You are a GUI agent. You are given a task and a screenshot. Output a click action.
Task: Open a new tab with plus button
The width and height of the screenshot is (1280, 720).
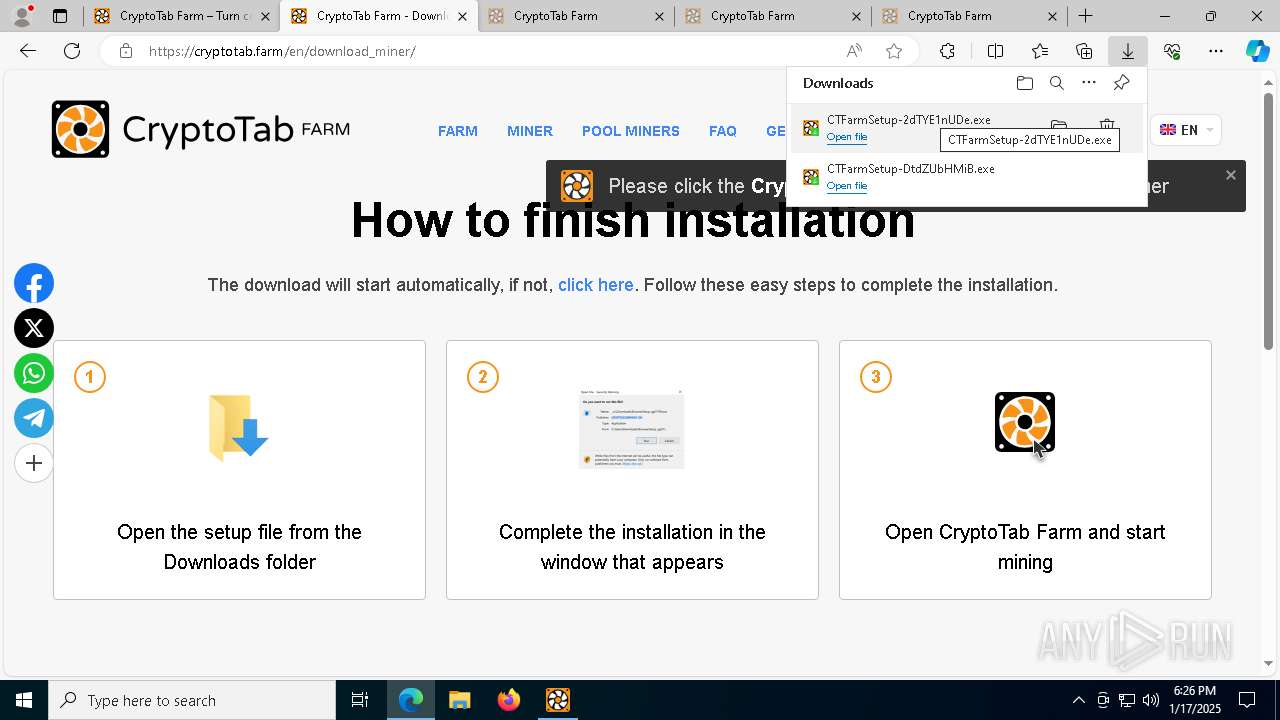[x=1085, y=16]
